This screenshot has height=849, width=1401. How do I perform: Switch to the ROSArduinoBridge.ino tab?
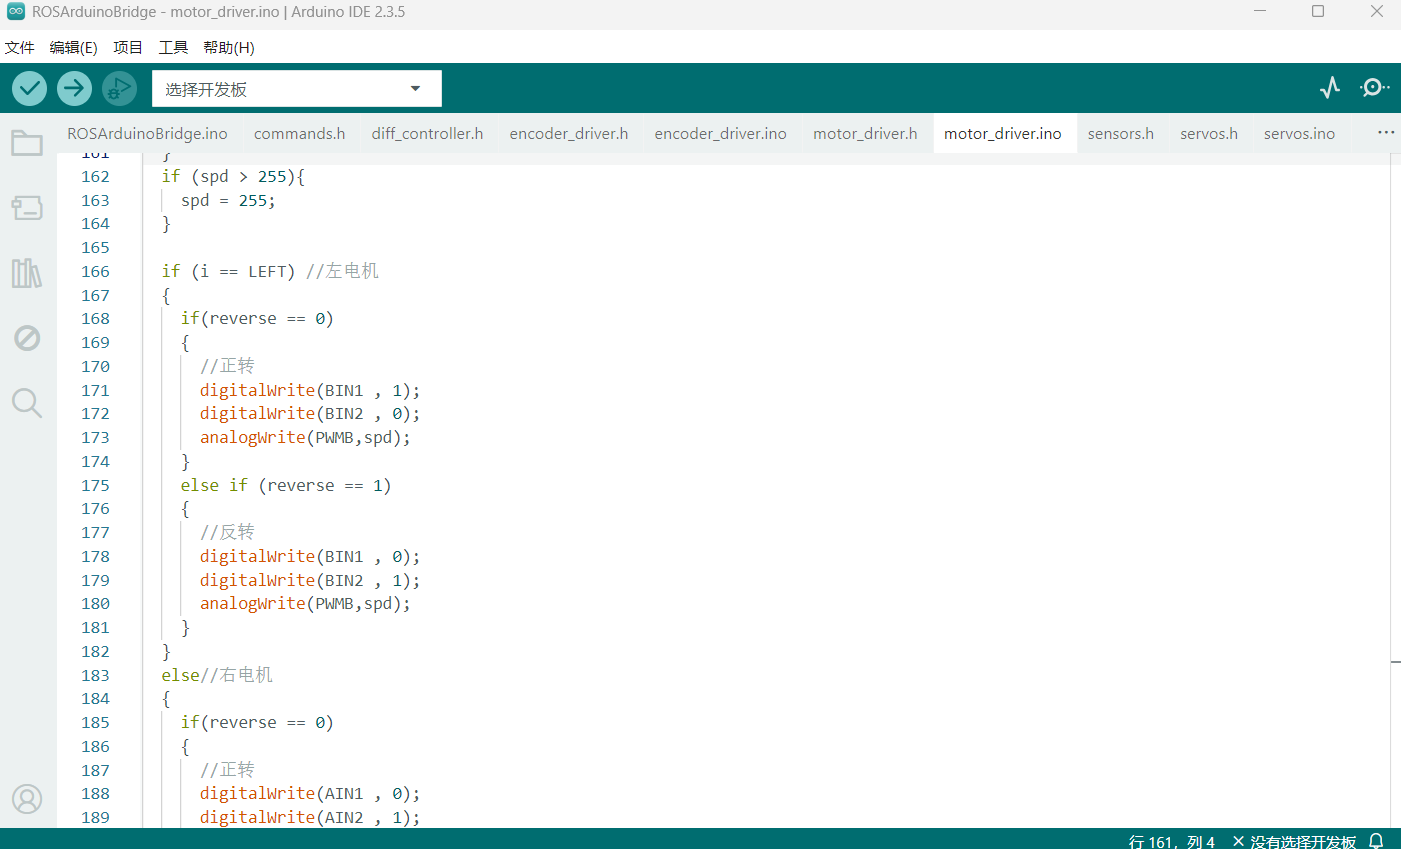147,134
